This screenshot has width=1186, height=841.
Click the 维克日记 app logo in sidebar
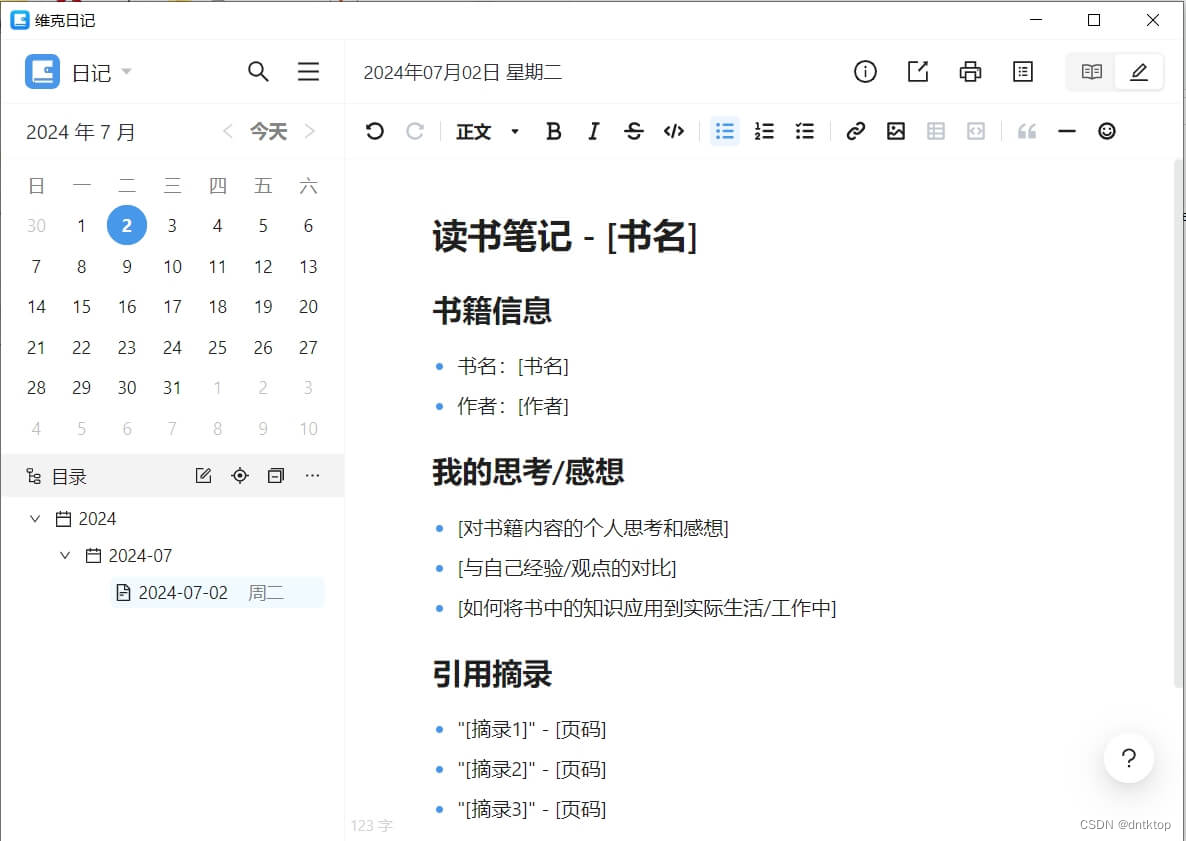(42, 72)
